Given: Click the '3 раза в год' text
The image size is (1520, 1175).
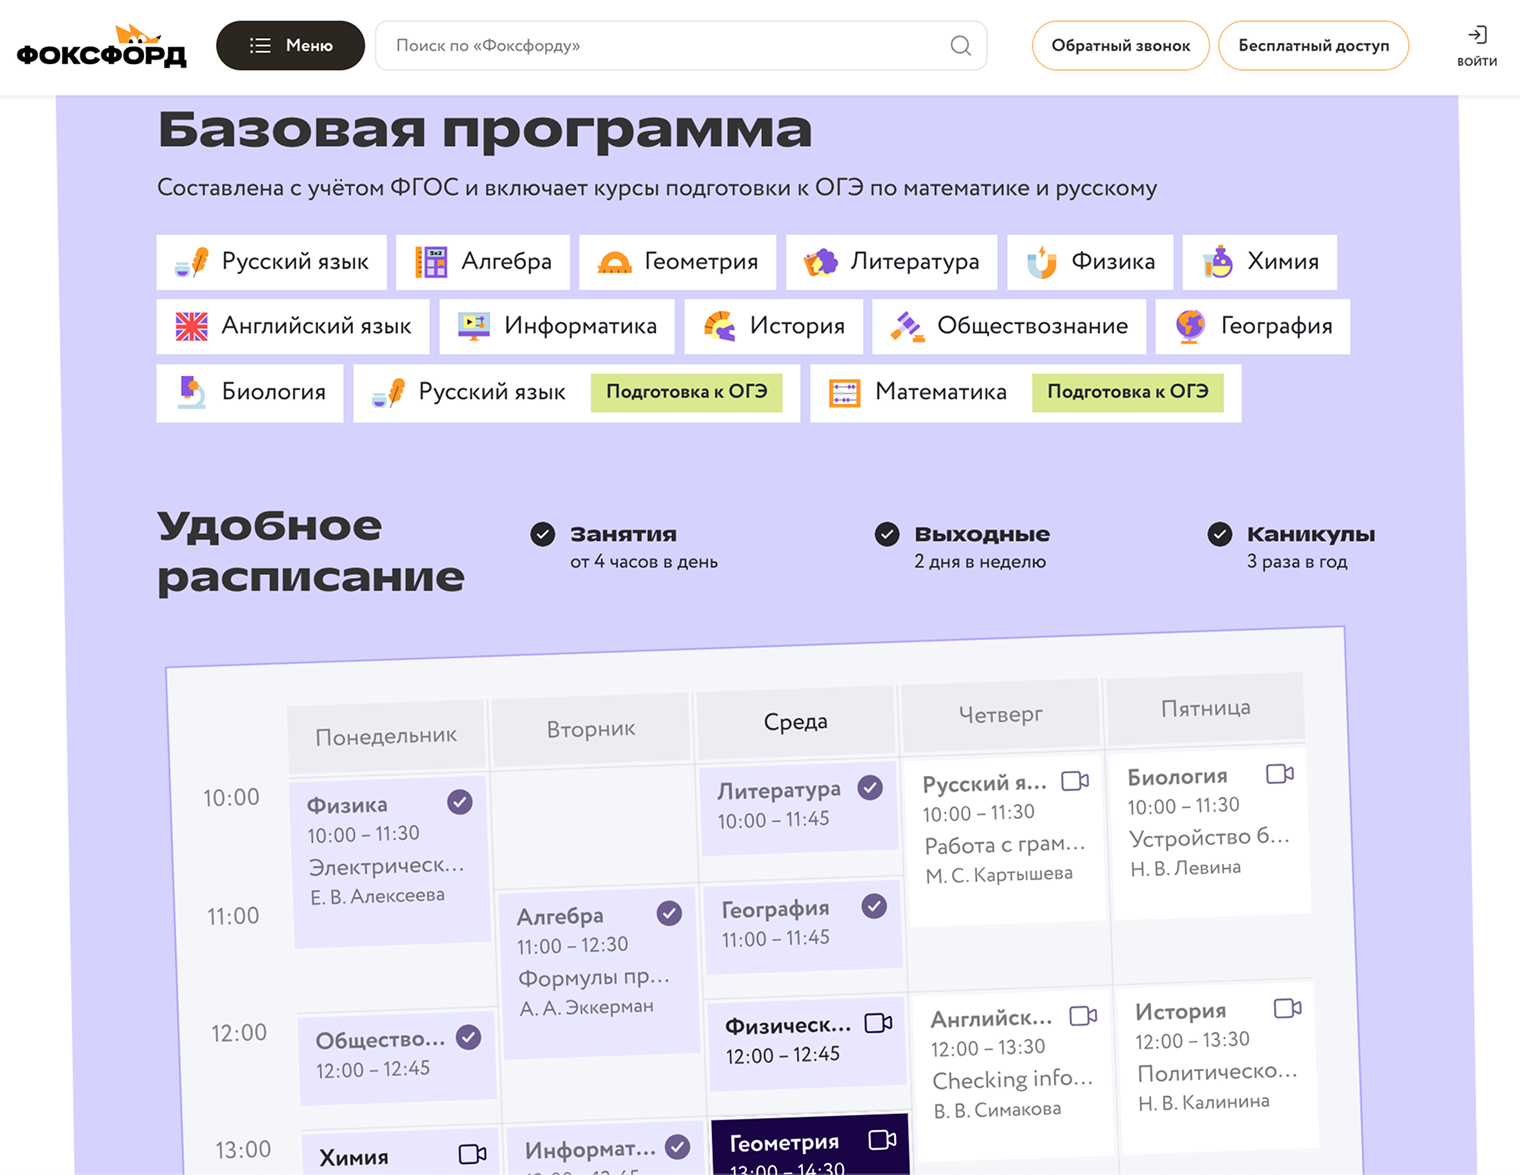Looking at the screenshot, I should coord(1297,562).
